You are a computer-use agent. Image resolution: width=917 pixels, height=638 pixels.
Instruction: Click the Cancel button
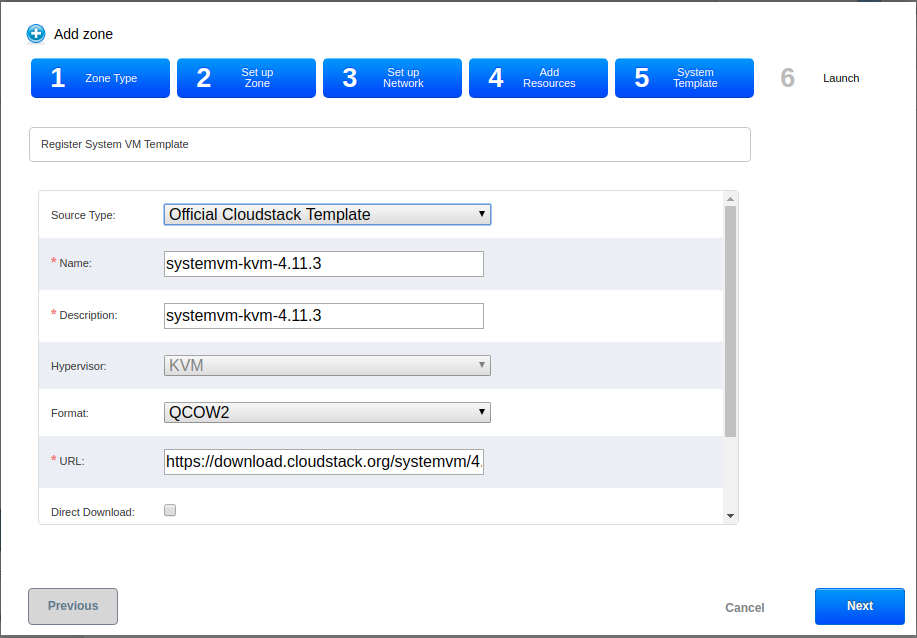coord(744,608)
